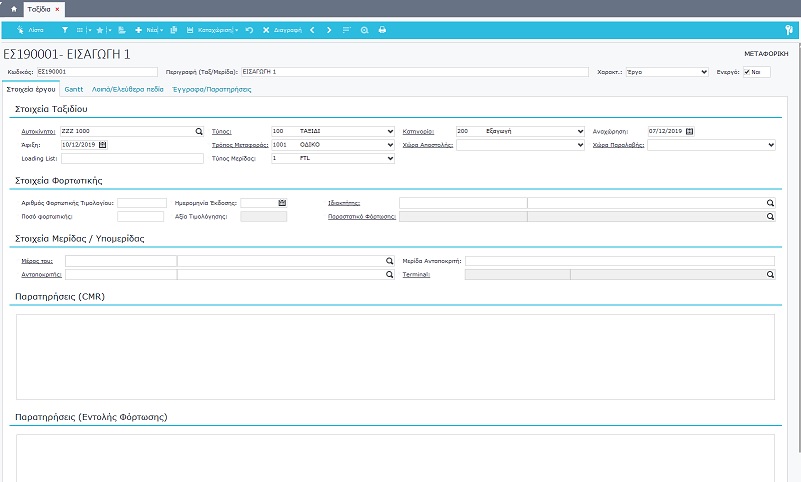
Task: Open the Χαρακτ. Έργο dropdown
Action: point(704,72)
